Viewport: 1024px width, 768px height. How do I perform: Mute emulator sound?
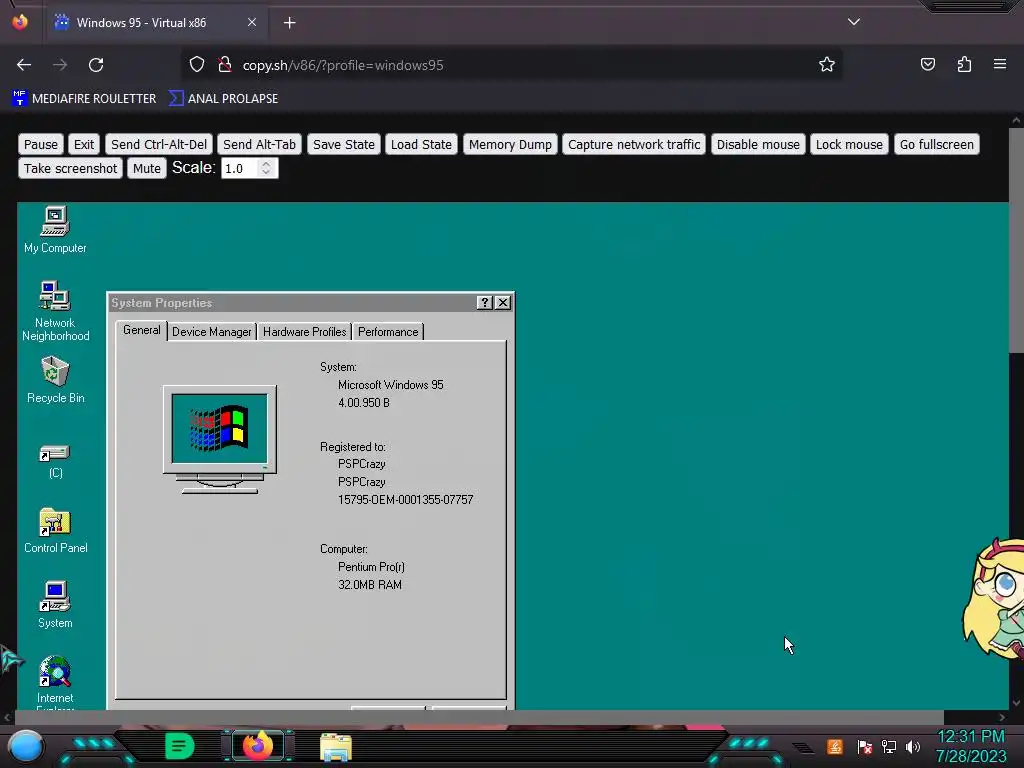coord(147,168)
